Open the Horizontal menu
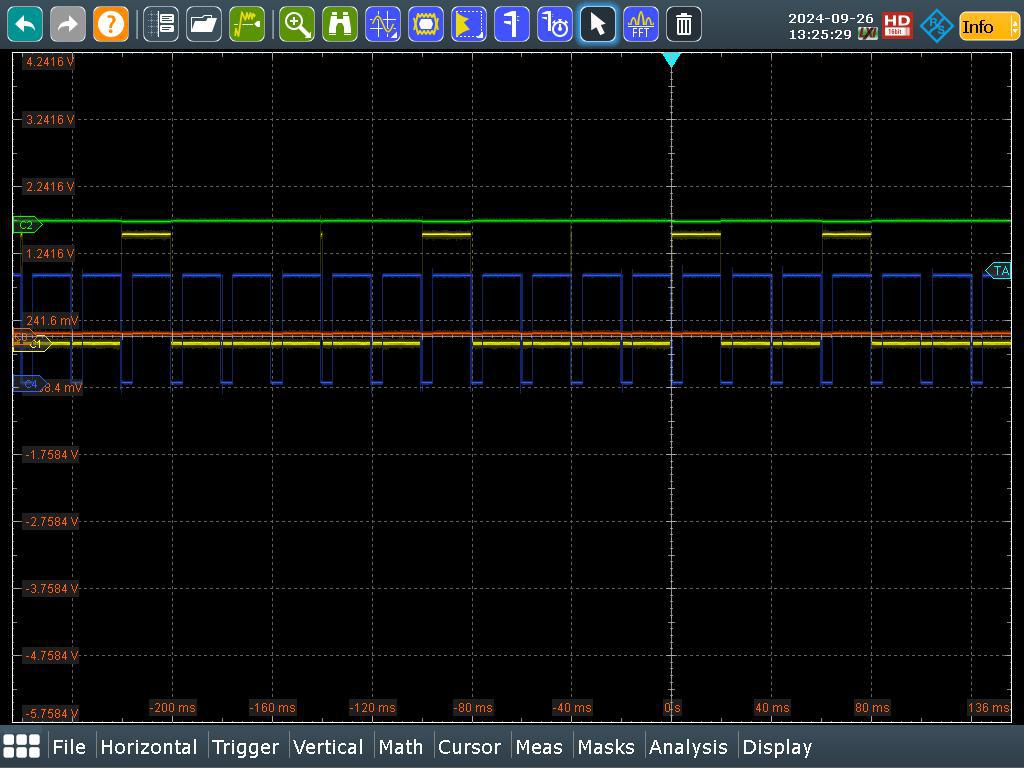 [148, 747]
